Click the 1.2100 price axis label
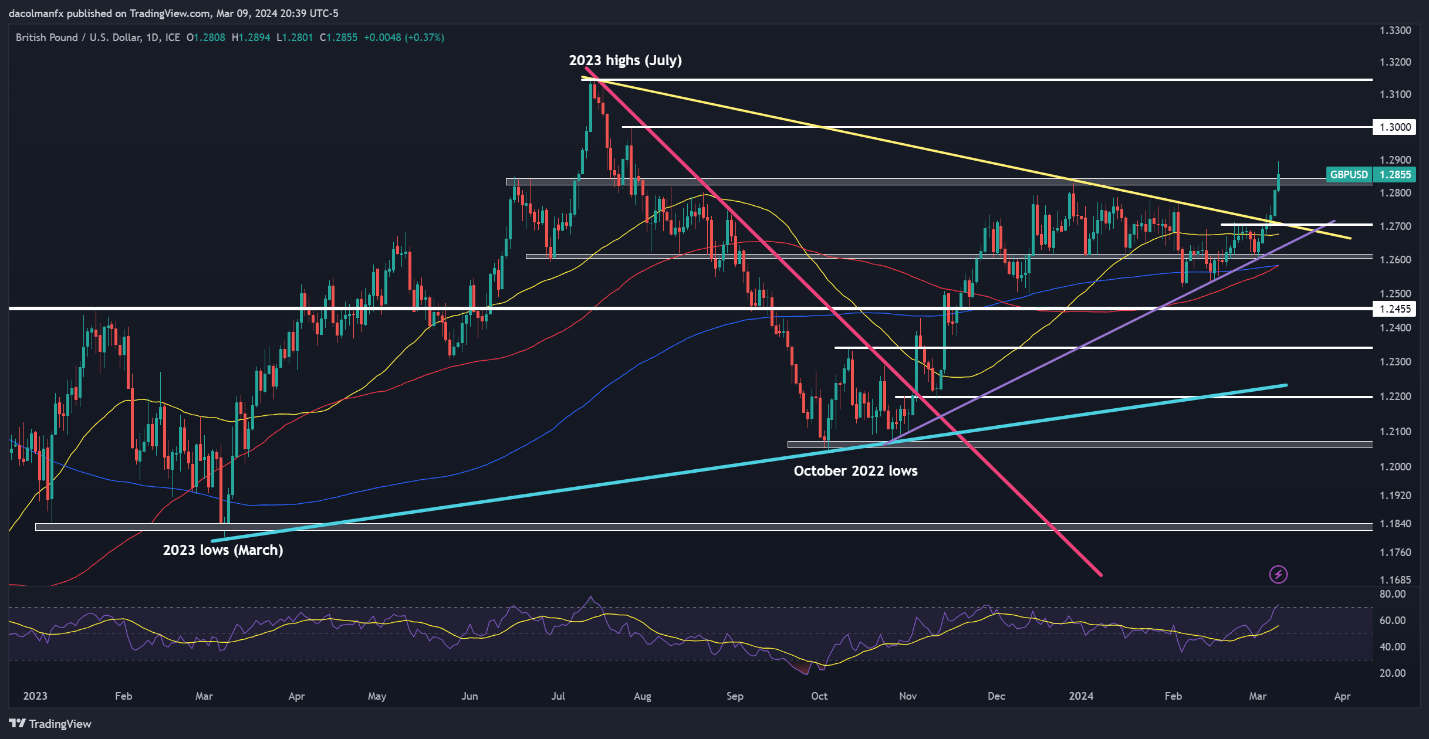1429x739 pixels. point(1394,432)
